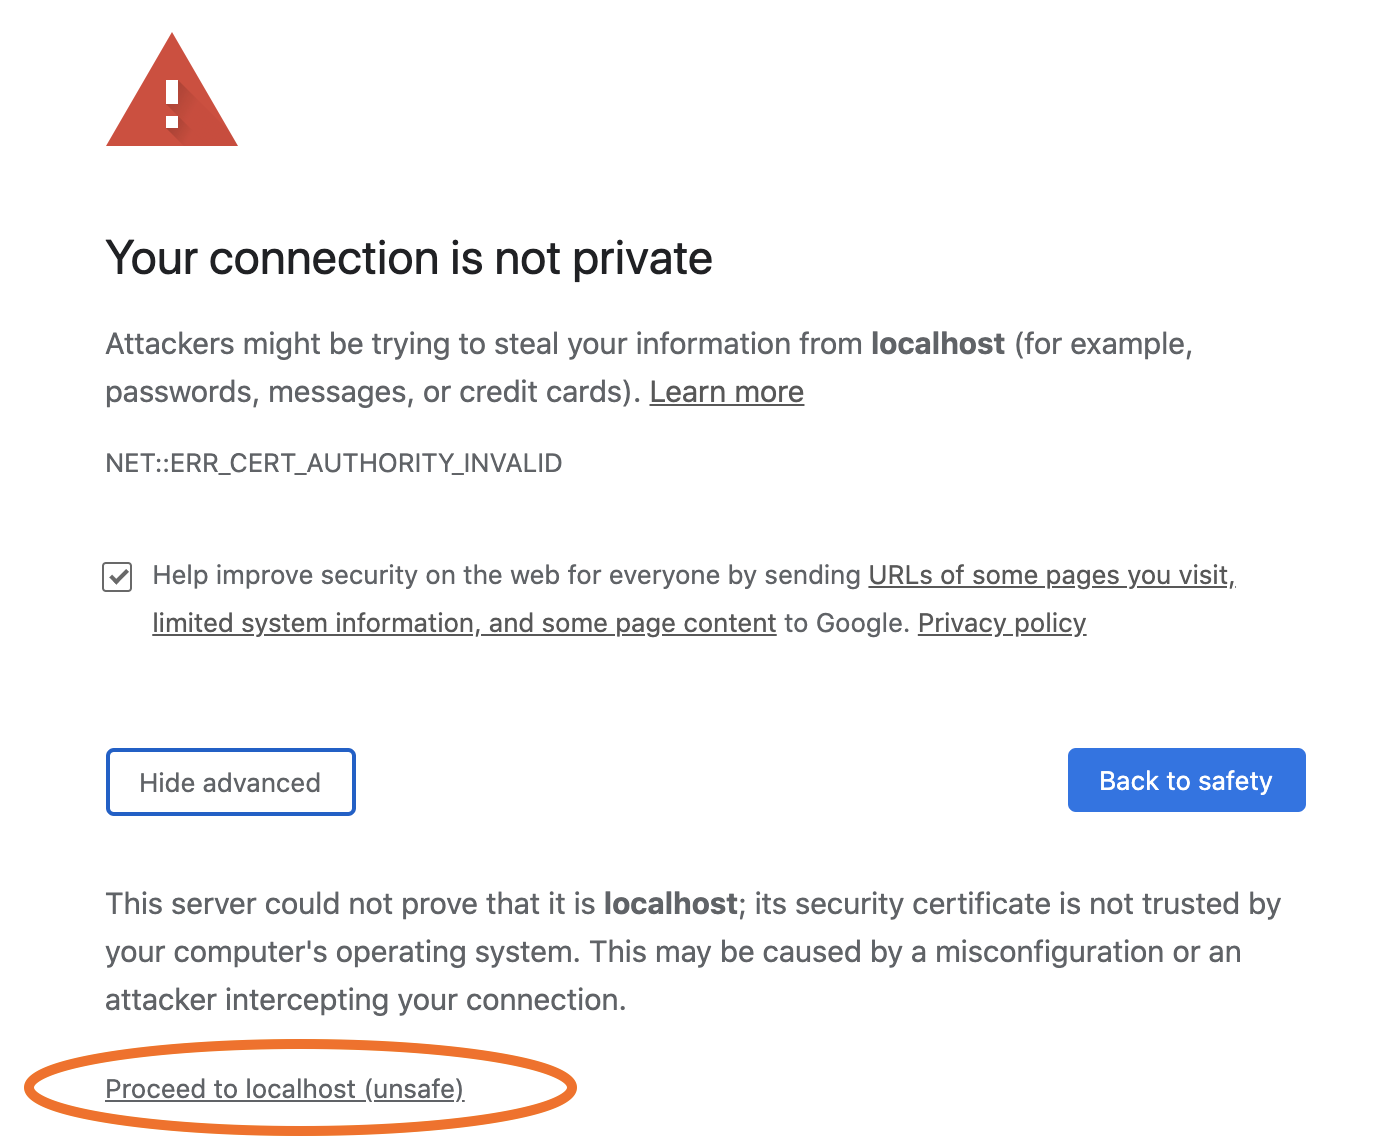The image size is (1377, 1148).
Task: Click the 'to Google' text before Privacy policy
Action: (x=846, y=623)
